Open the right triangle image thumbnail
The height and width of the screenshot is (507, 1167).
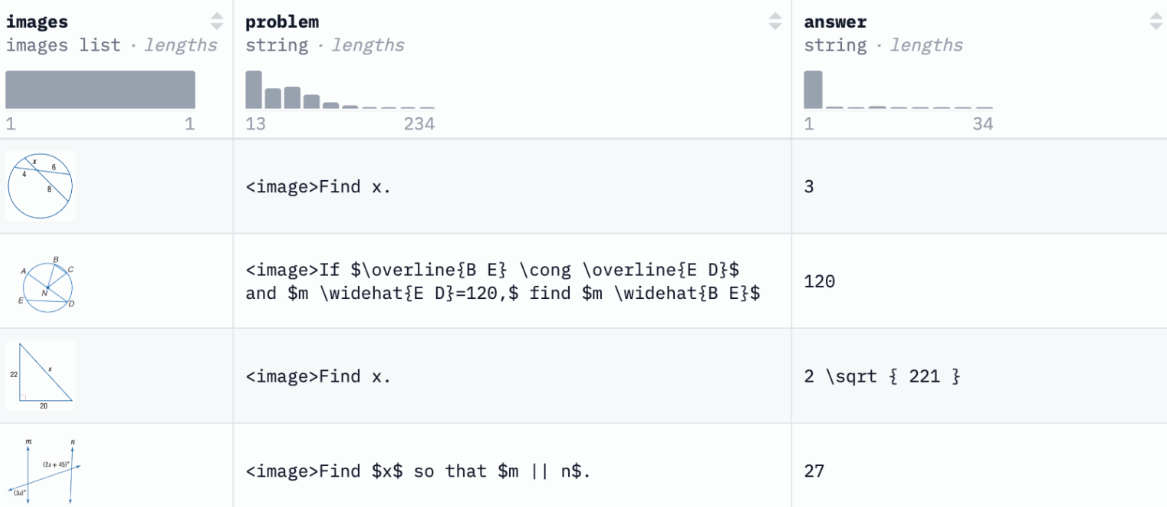40,376
